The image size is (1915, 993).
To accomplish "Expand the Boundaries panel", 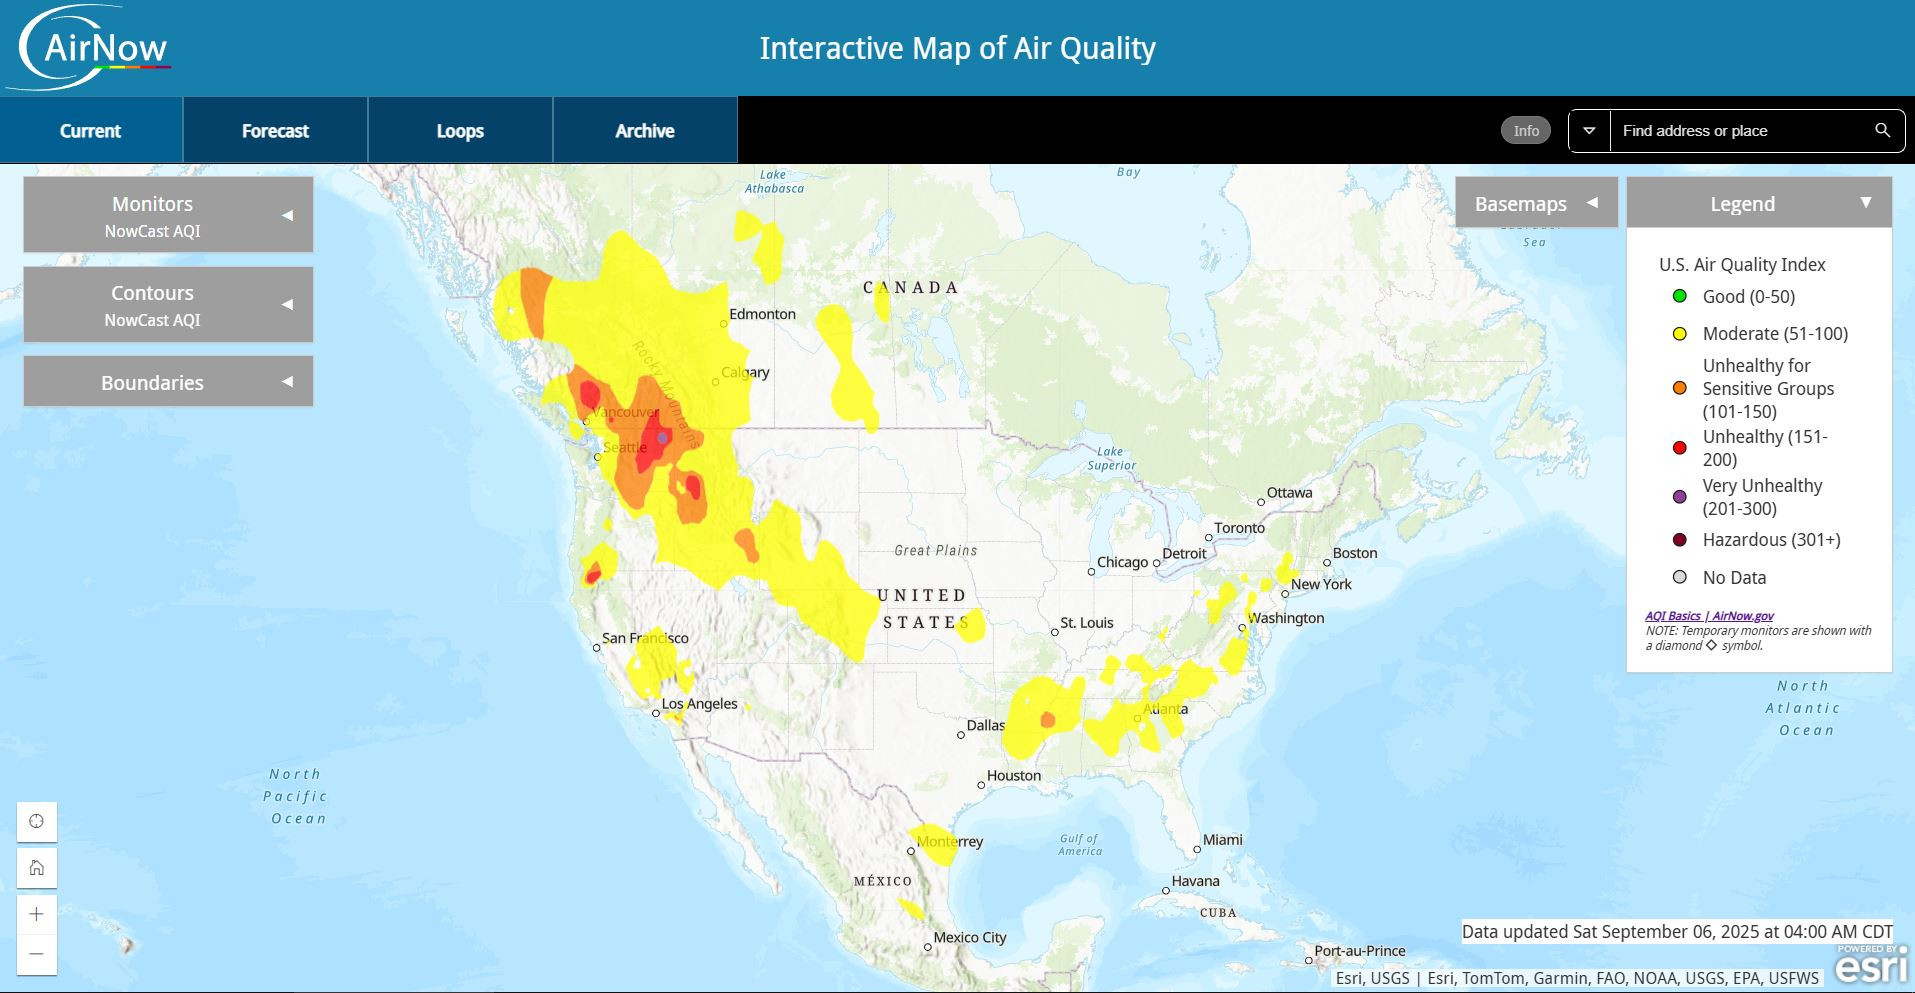I will [168, 382].
